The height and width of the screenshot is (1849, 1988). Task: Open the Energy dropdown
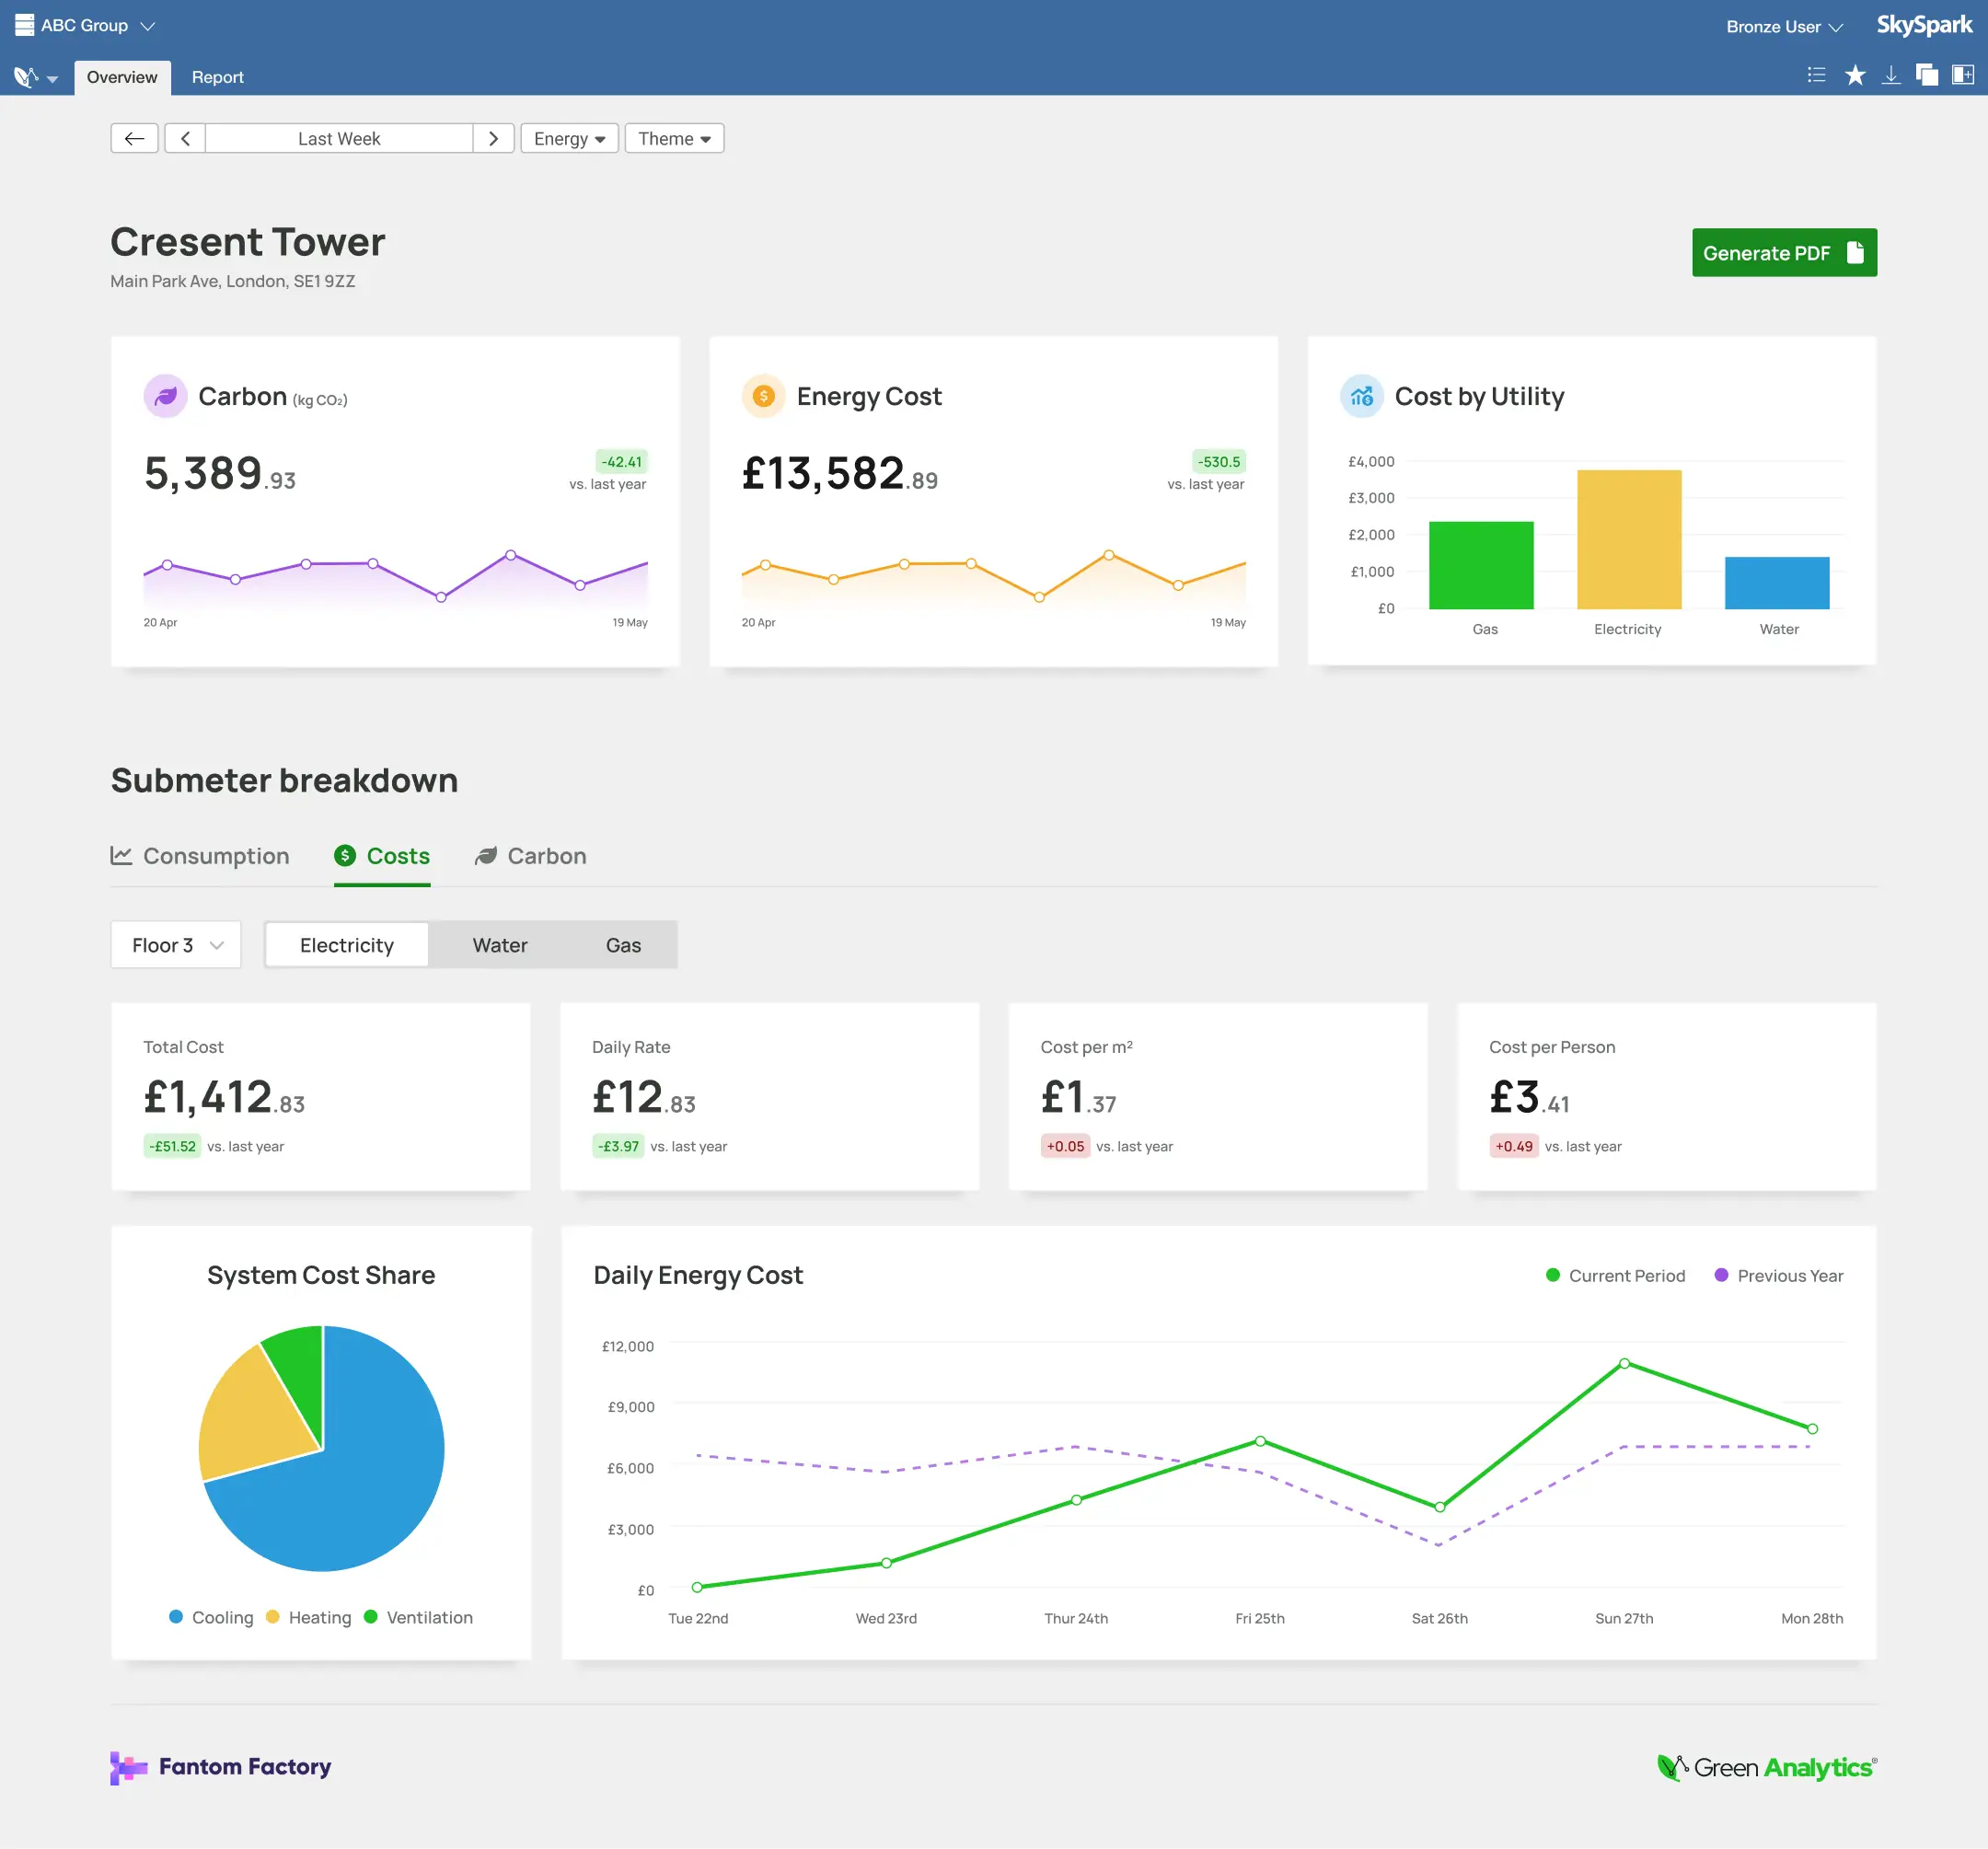click(569, 138)
